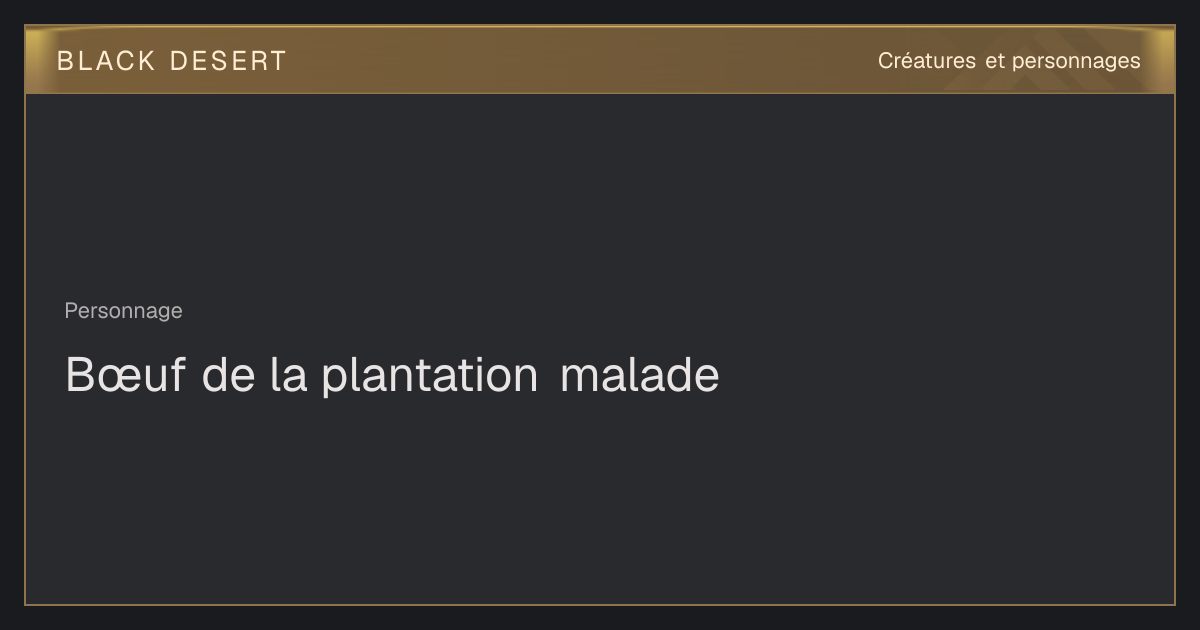
Task: Select the Personnage category label
Action: [123, 311]
